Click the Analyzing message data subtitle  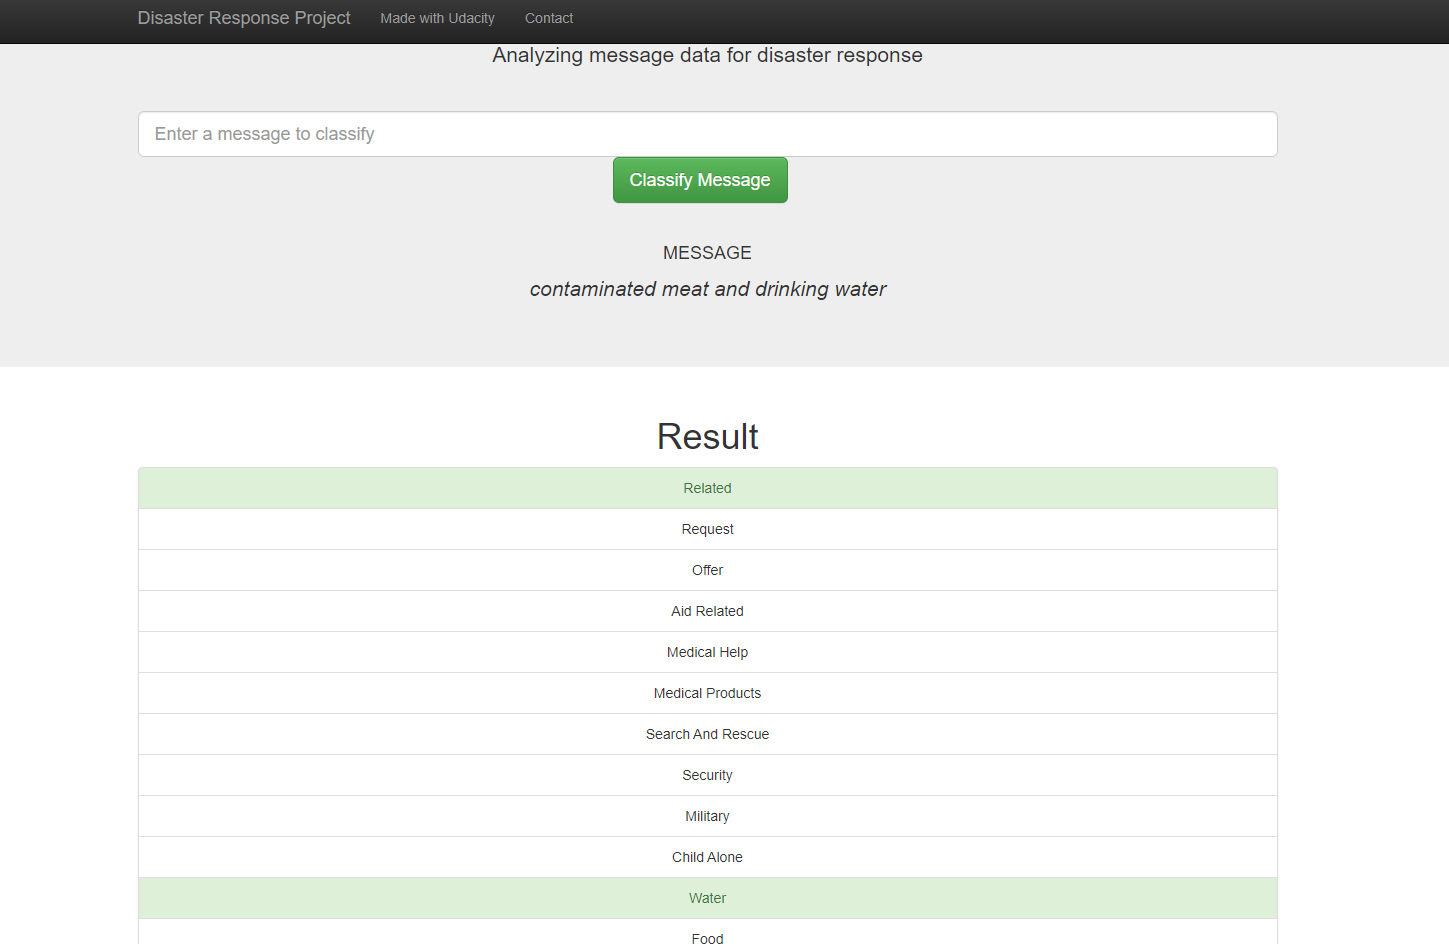[707, 56]
